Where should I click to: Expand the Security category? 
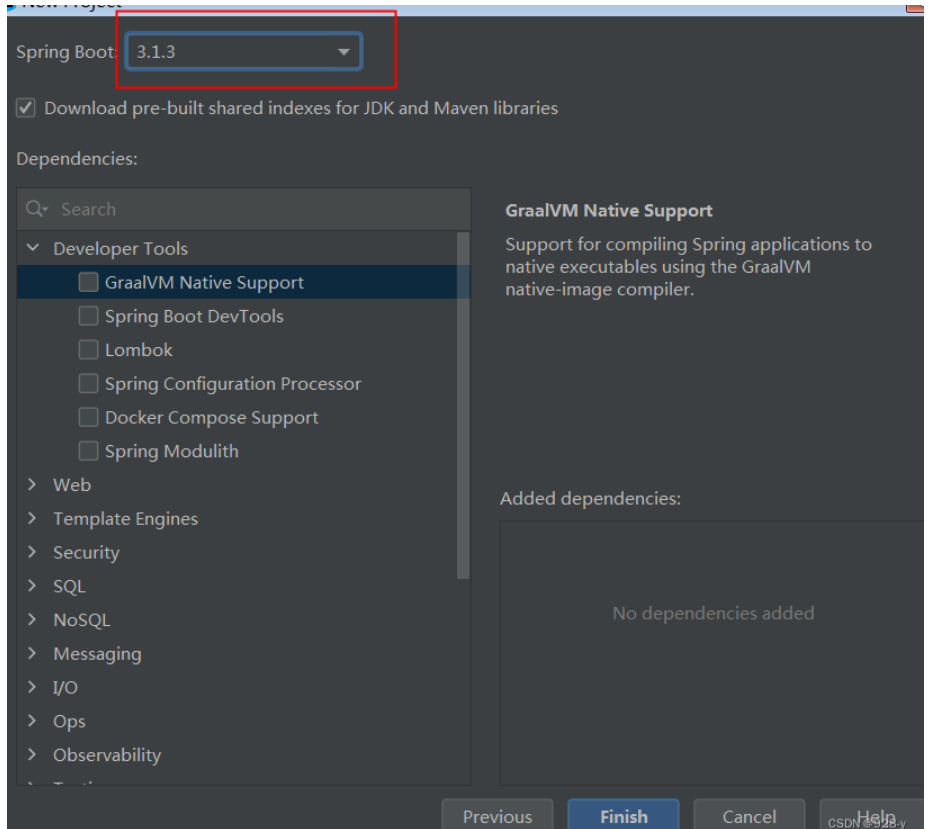coord(33,552)
